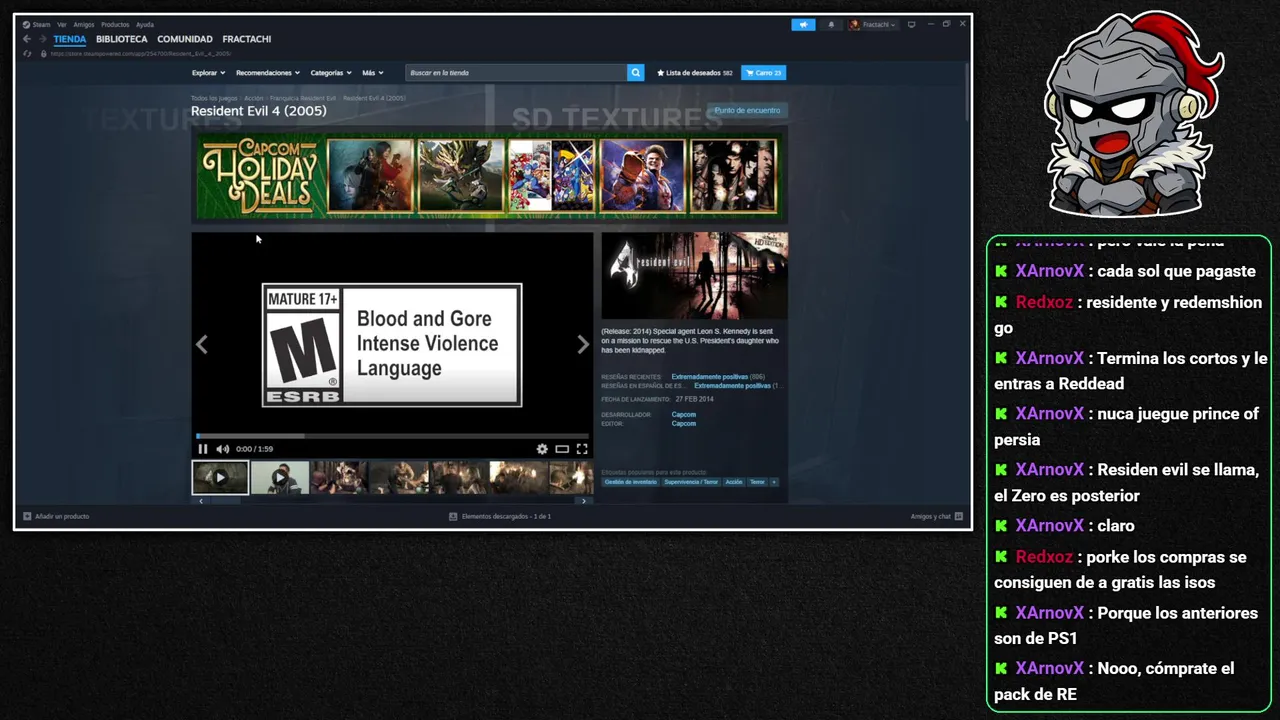
Task: Expand the Categorías dropdown
Action: coord(330,73)
